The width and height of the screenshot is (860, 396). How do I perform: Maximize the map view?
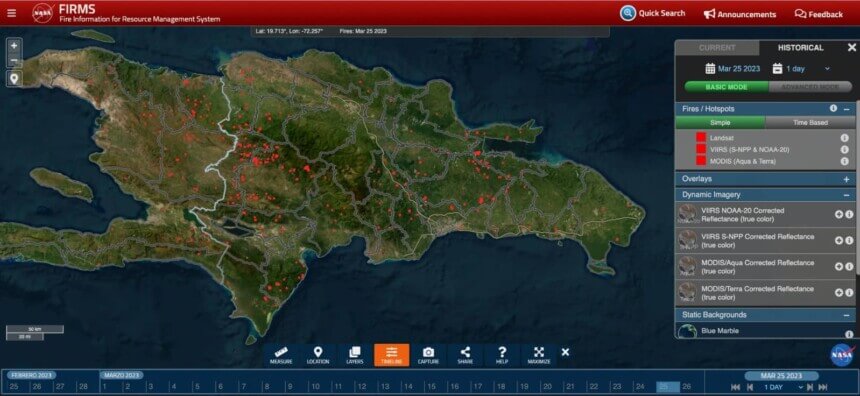539,355
